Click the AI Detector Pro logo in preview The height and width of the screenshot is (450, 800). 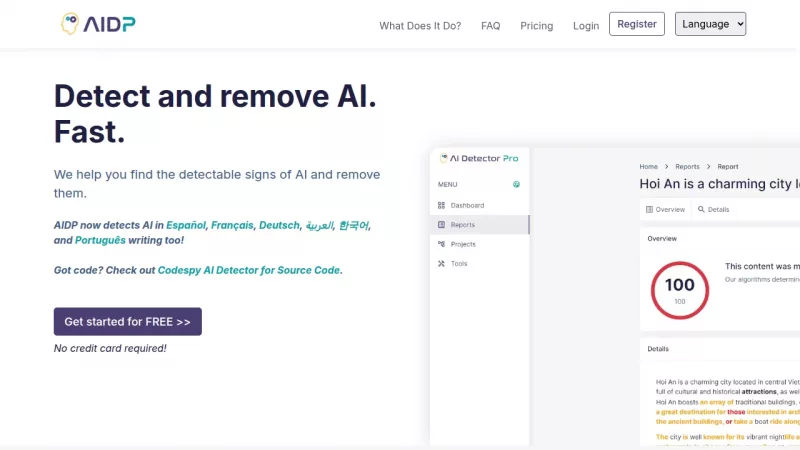tap(479, 158)
